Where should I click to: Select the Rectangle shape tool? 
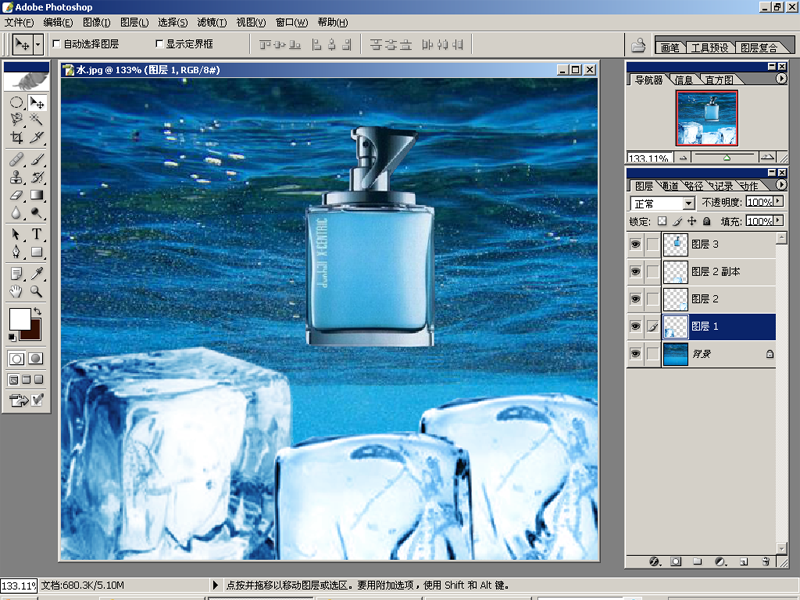coord(37,252)
